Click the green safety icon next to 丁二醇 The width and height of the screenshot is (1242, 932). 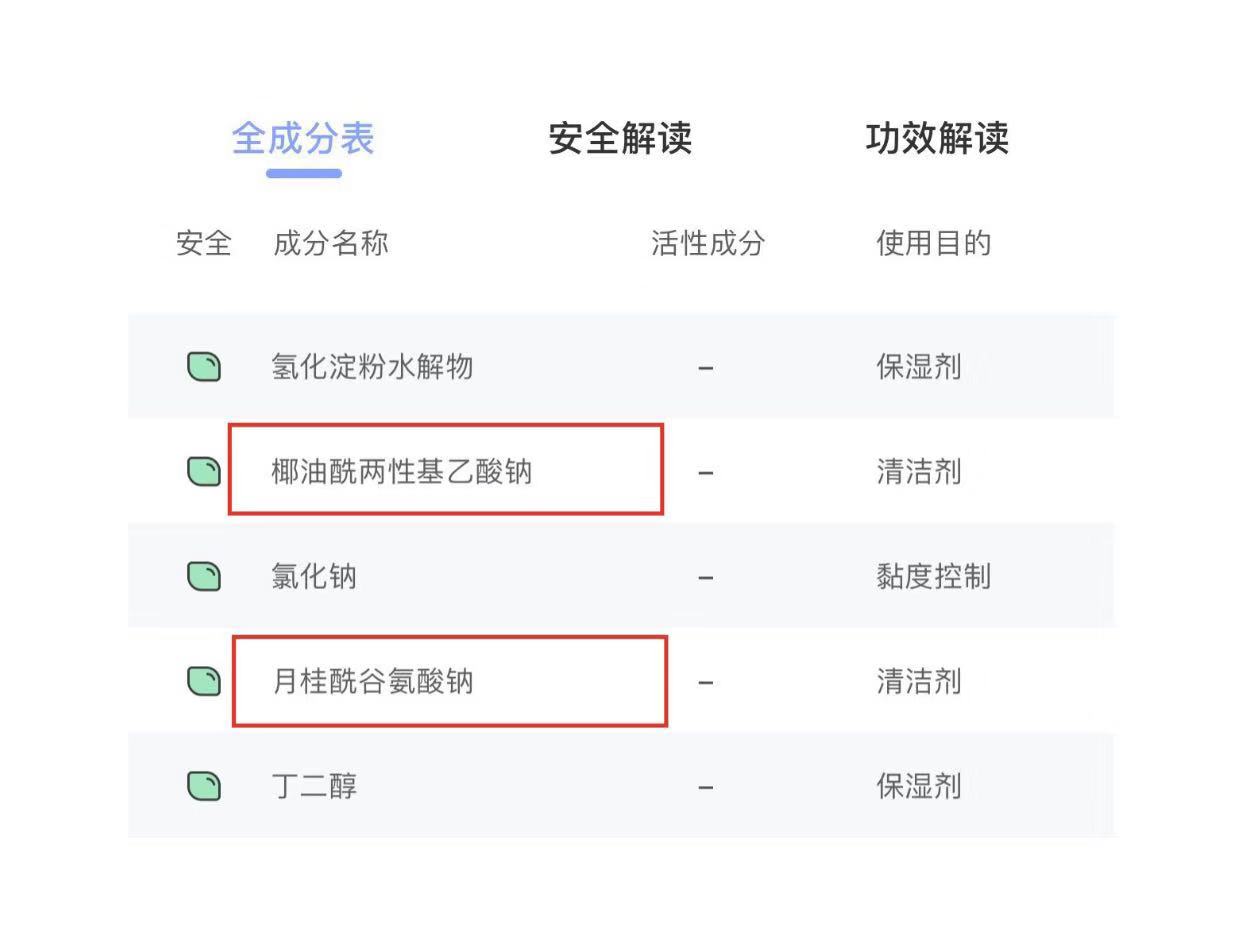pyautogui.click(x=204, y=786)
